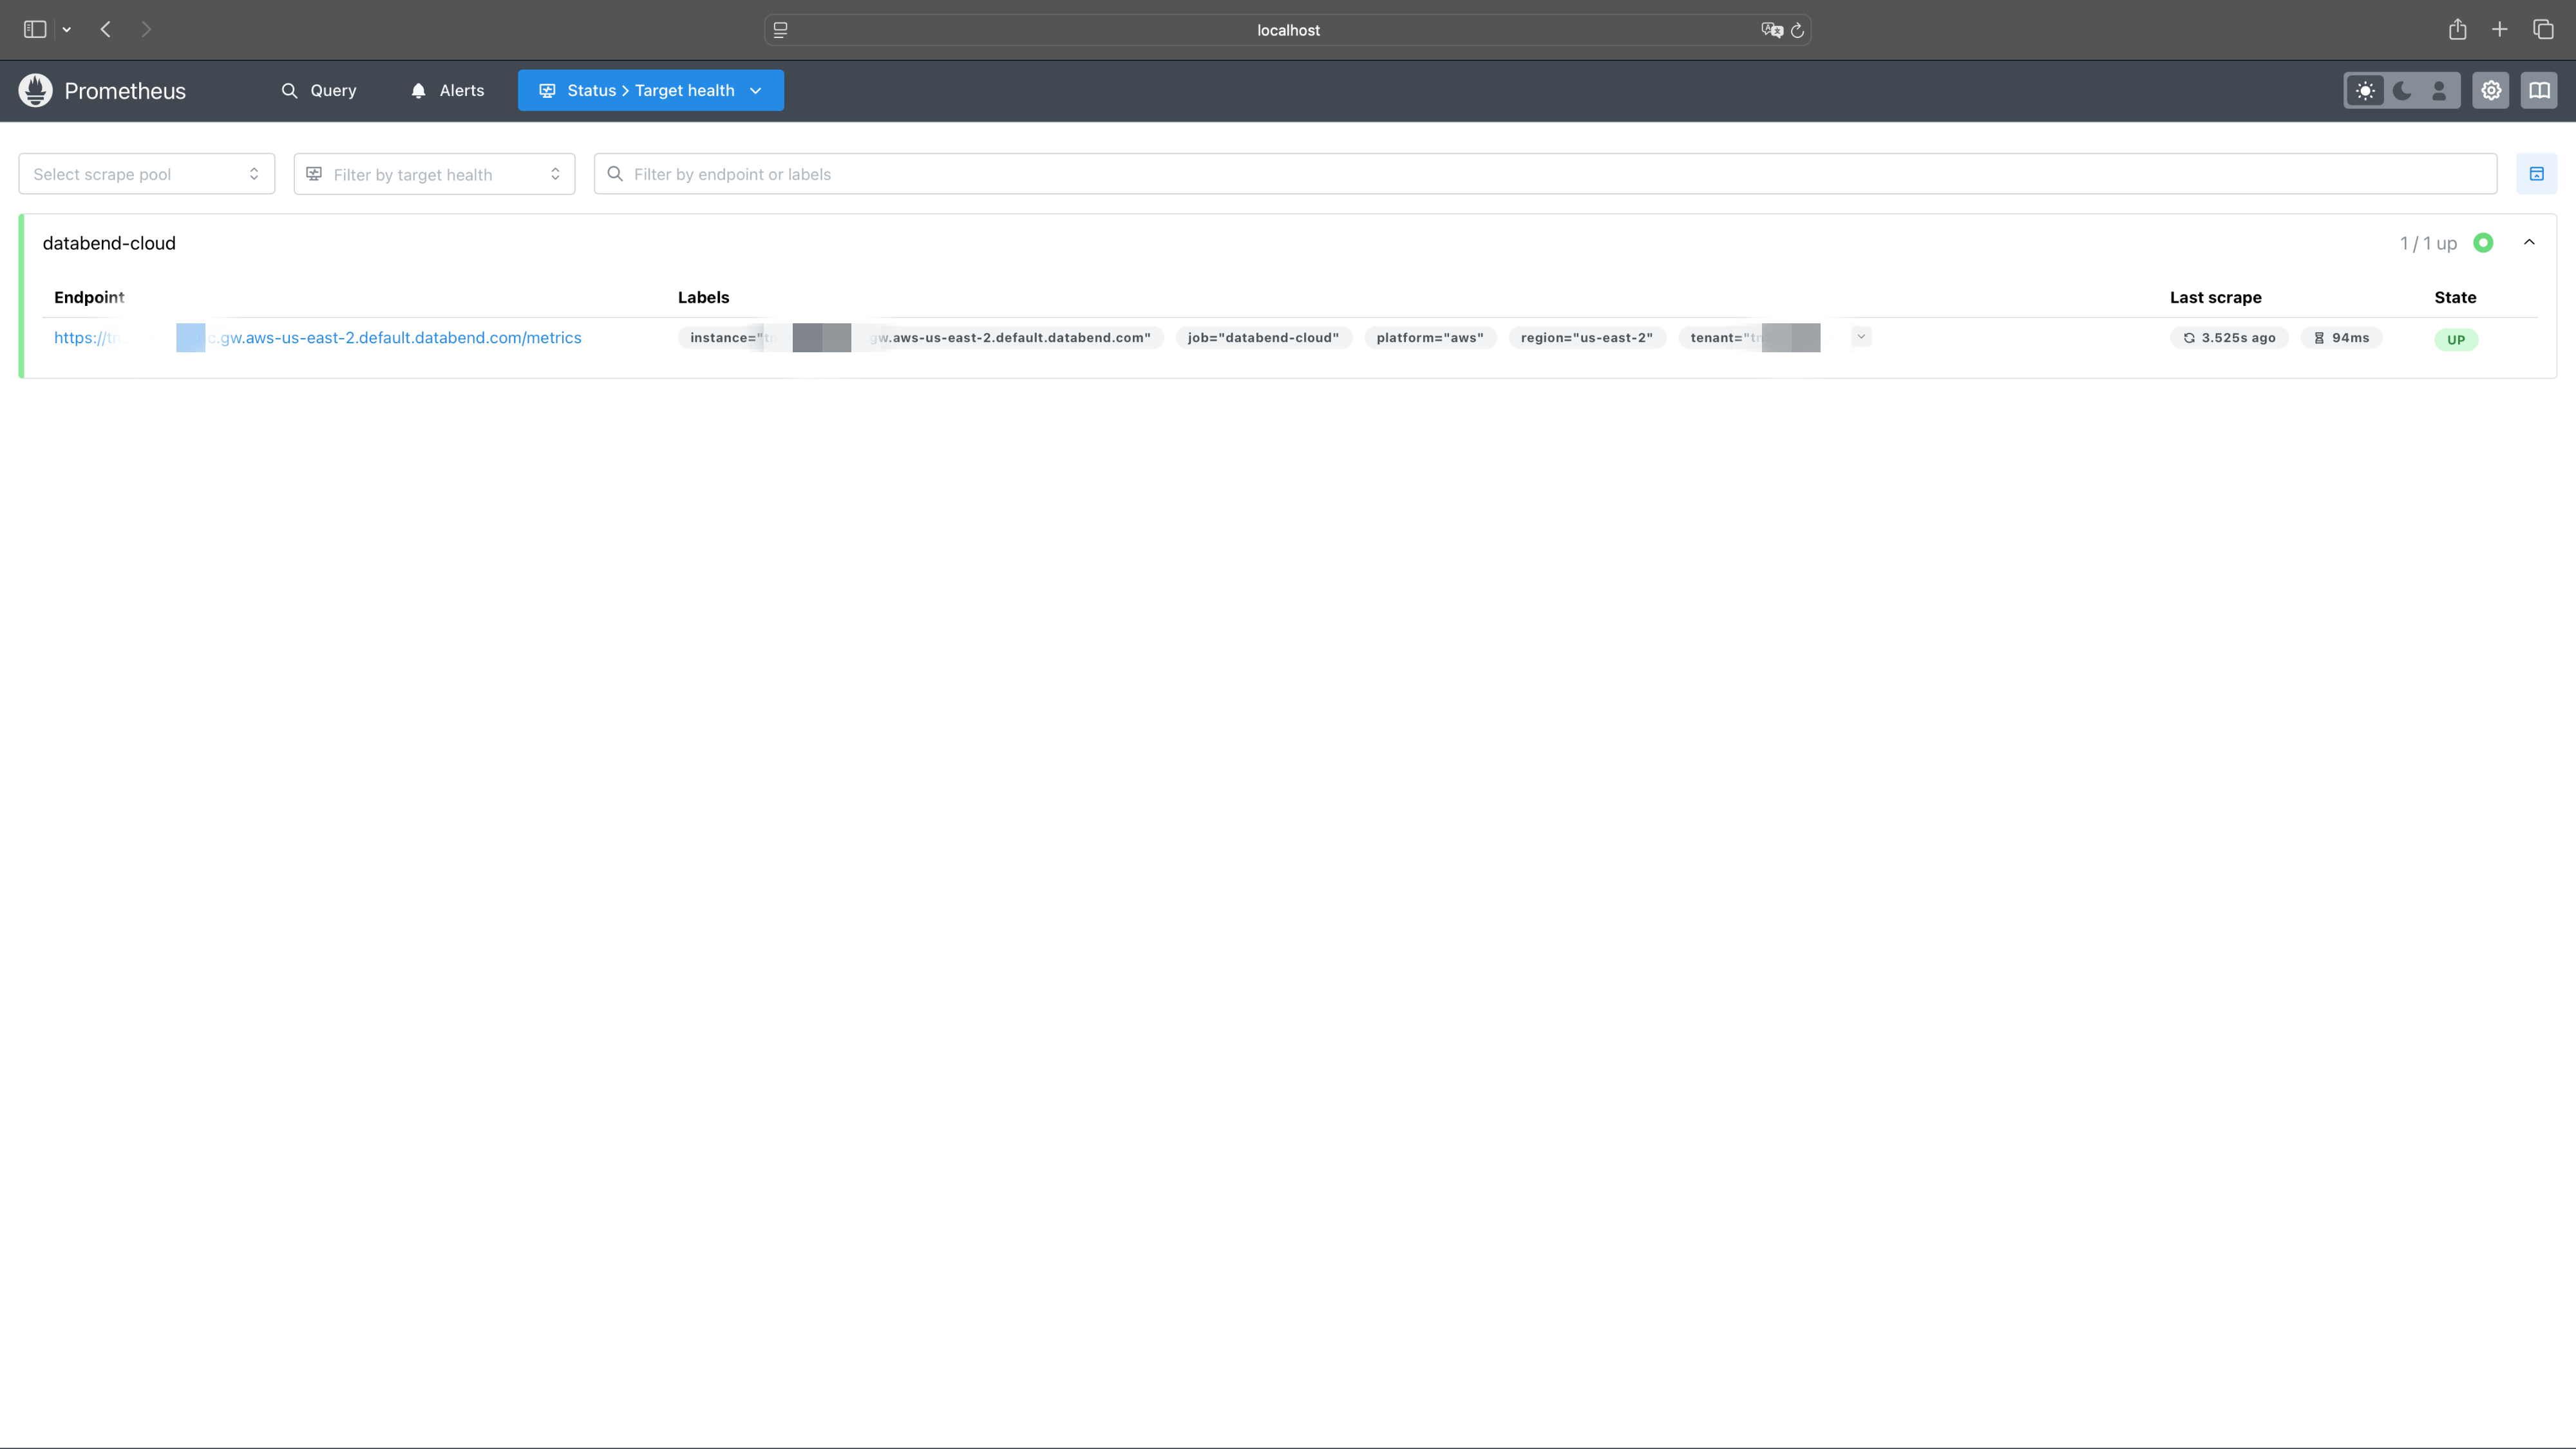
Task: Click the 94ms scrape duration badge
Action: [2341, 338]
